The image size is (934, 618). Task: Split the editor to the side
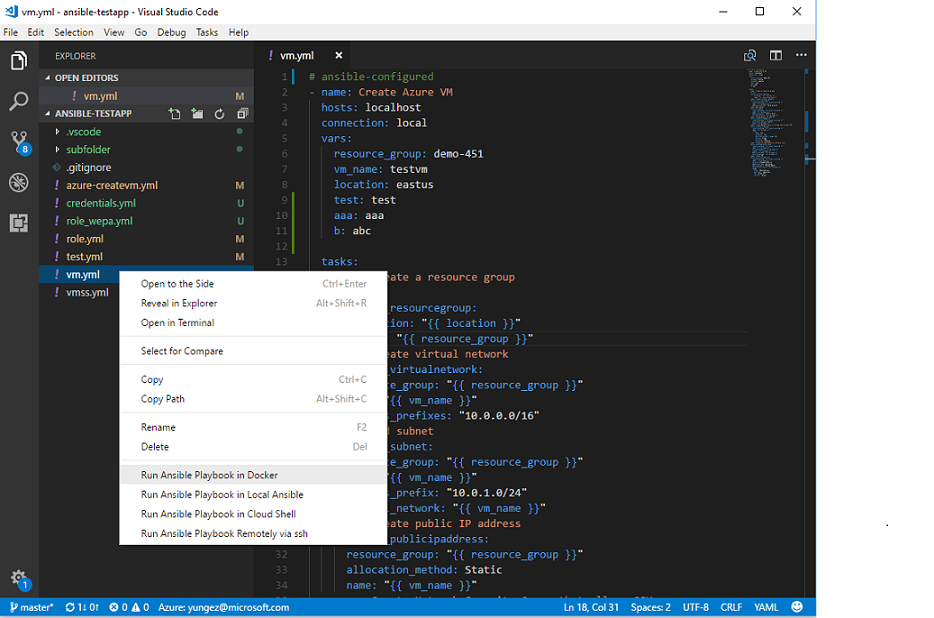pos(776,55)
